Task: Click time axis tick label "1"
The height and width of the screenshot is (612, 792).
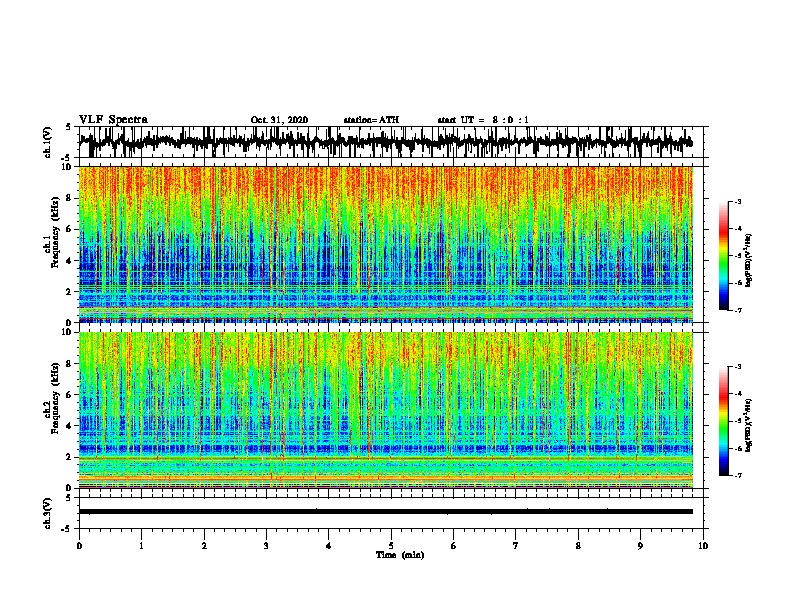Action: [141, 546]
